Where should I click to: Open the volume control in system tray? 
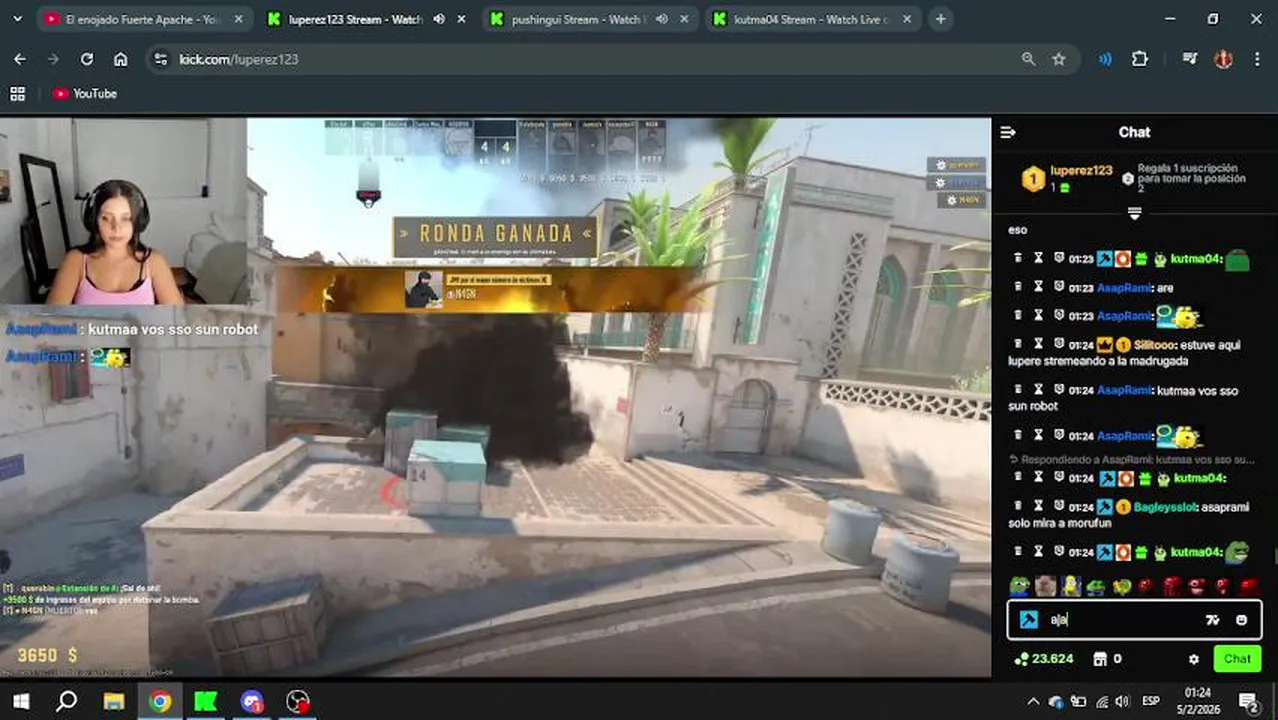coord(1121,701)
